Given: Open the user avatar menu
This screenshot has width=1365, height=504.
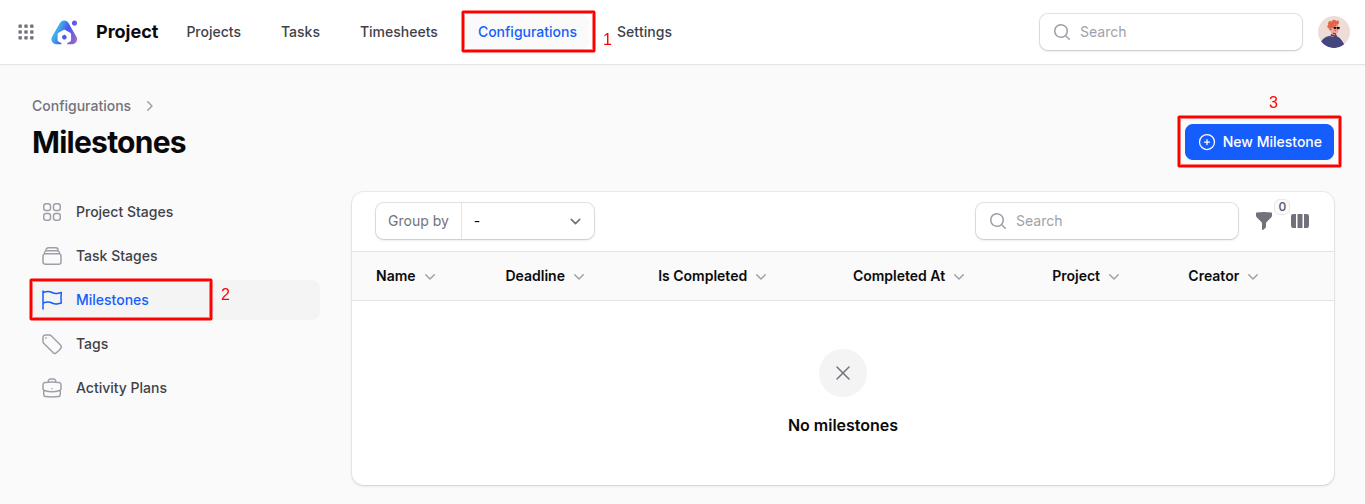Looking at the screenshot, I should coord(1333,32).
